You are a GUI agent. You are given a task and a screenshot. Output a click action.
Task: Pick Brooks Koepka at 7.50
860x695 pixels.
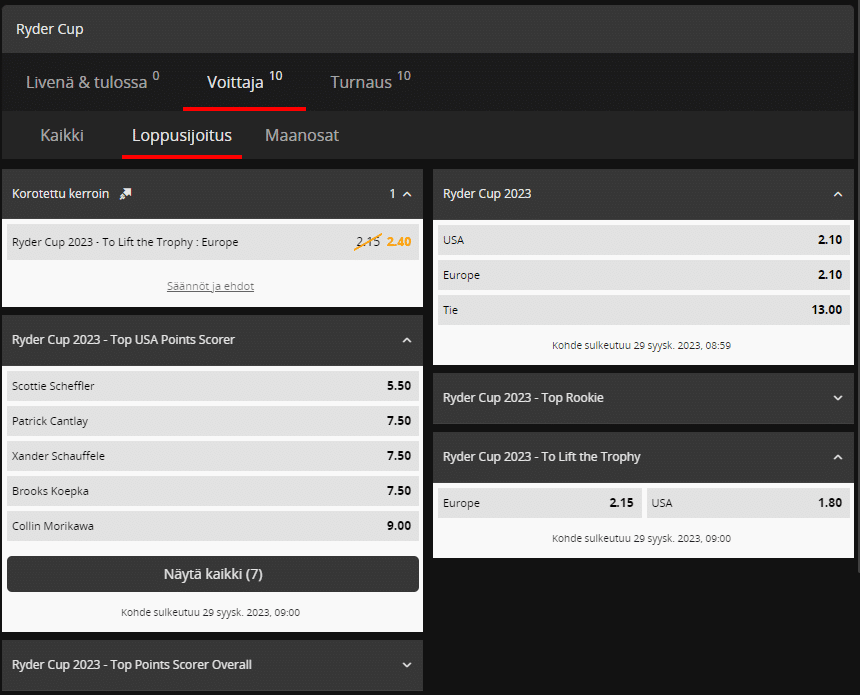click(213, 491)
